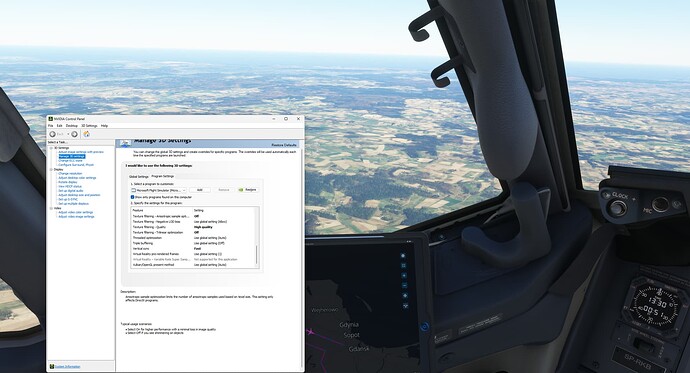
Task: Open Vertical sync setting value Fast
Action: tap(198, 249)
